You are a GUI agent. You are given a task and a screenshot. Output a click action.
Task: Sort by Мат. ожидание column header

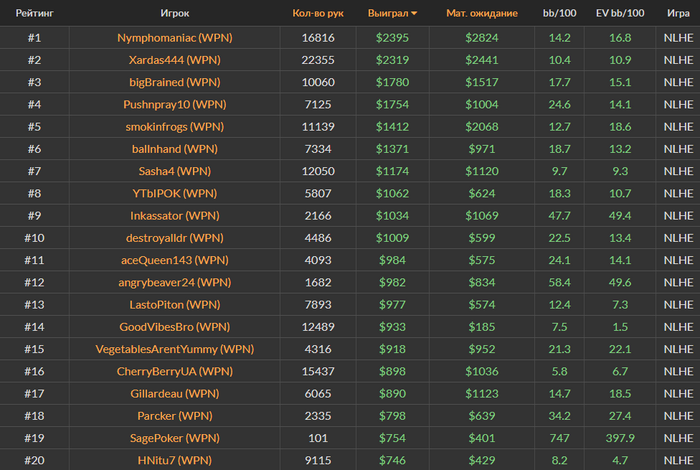[482, 13]
